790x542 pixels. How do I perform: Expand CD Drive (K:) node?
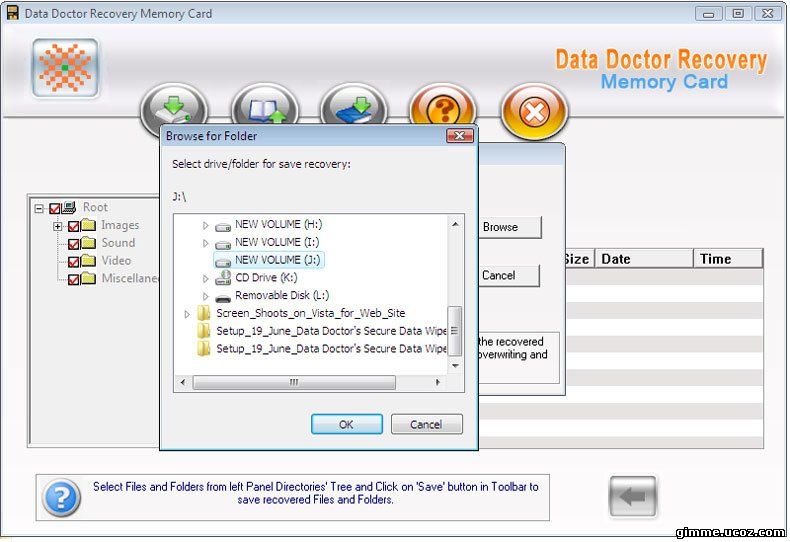coord(206,278)
